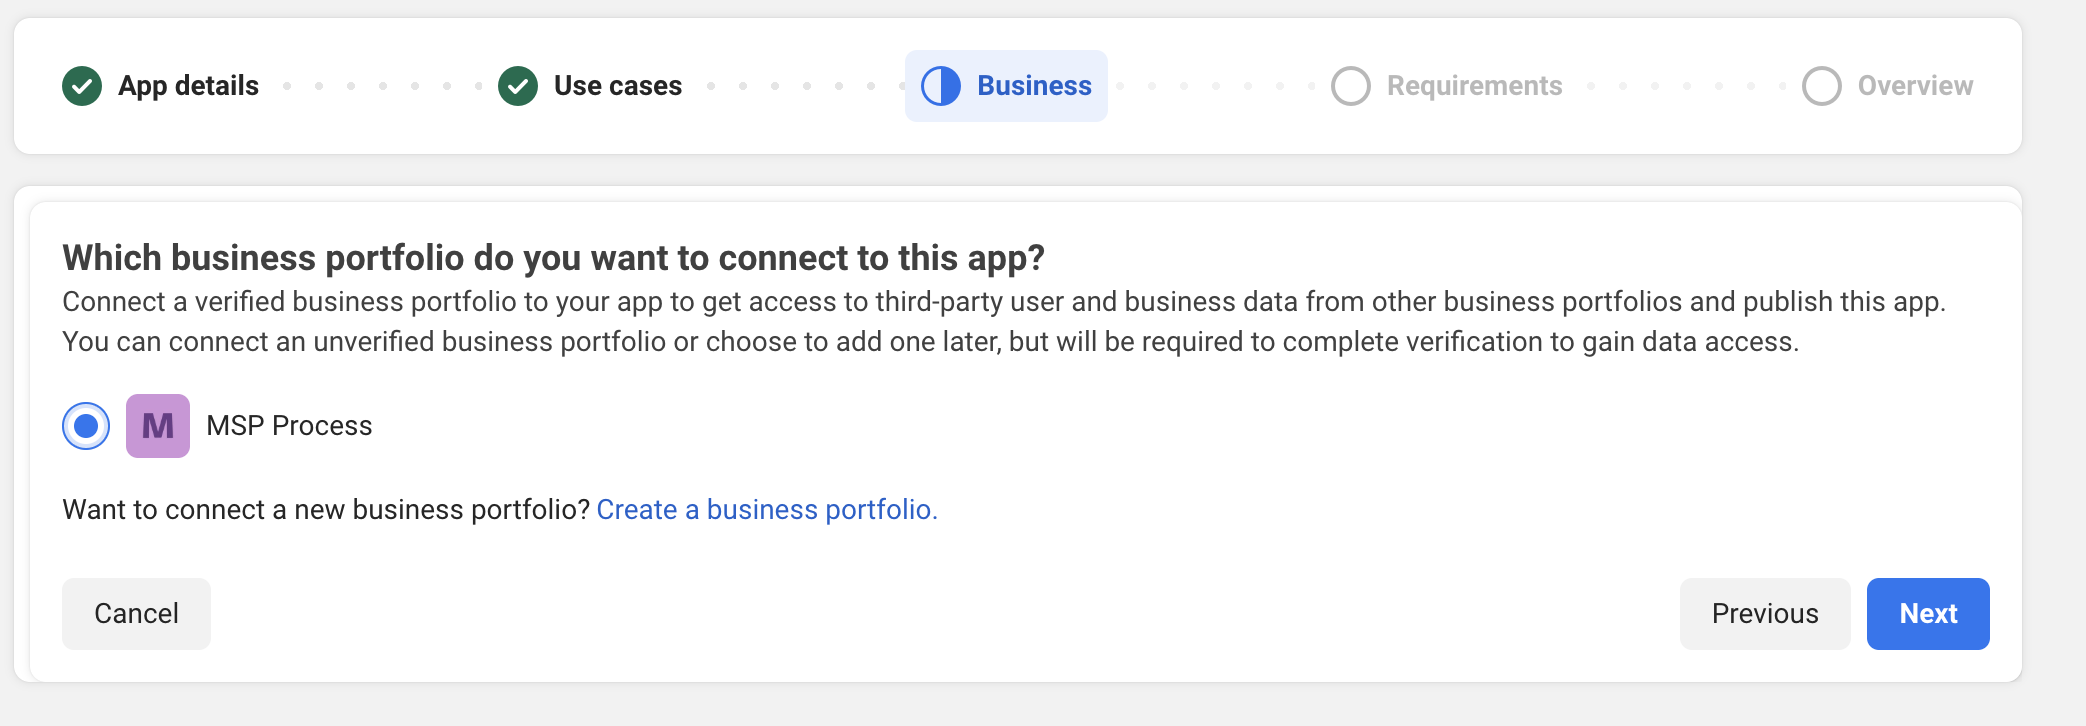Click the half-filled Business step icon
Viewport: 2086px width, 726px height.
click(941, 86)
